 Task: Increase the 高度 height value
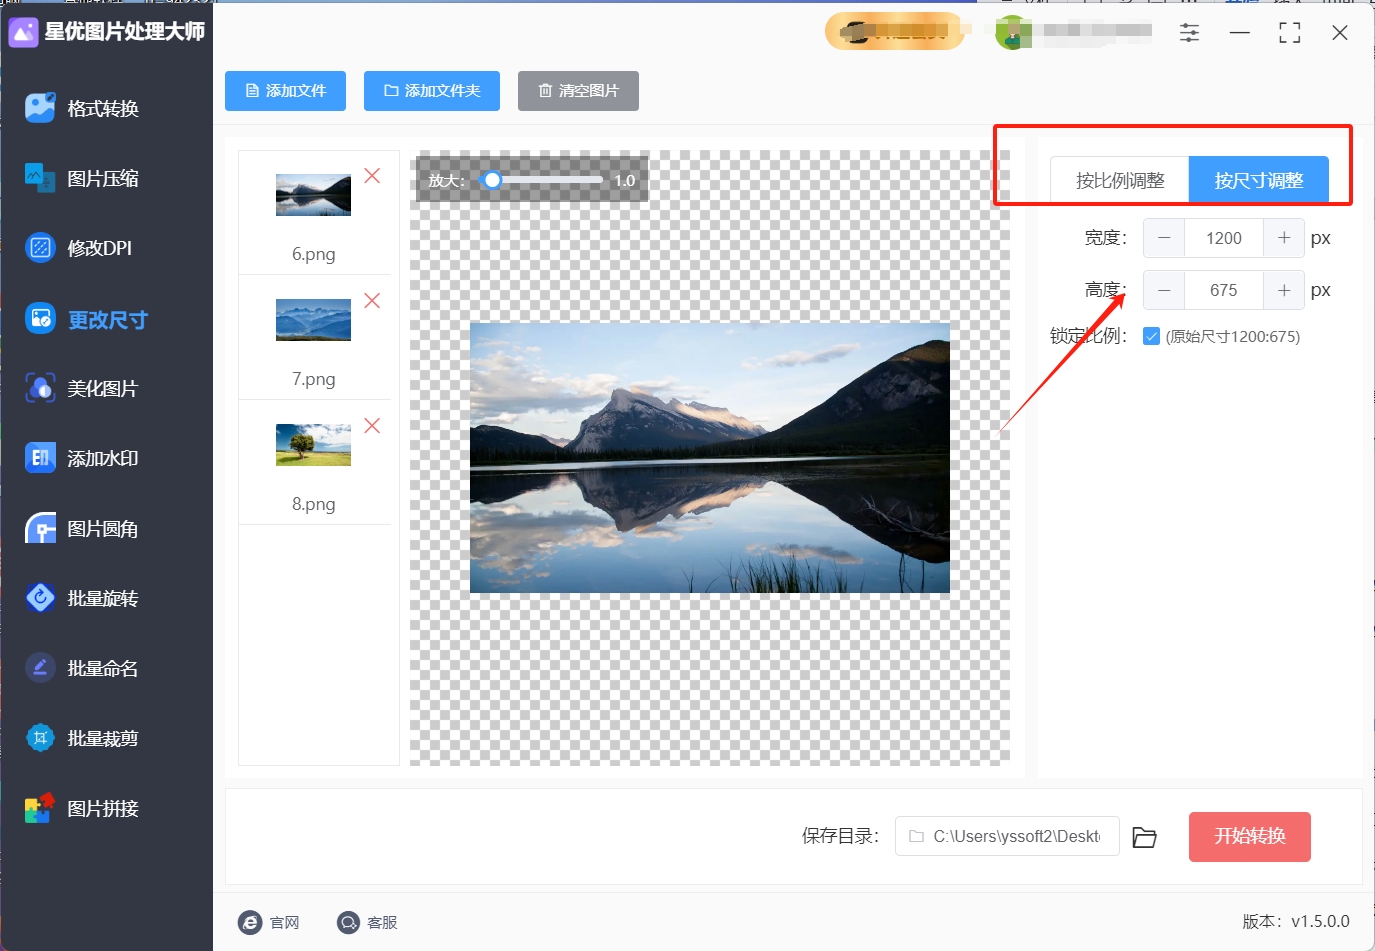(1284, 290)
